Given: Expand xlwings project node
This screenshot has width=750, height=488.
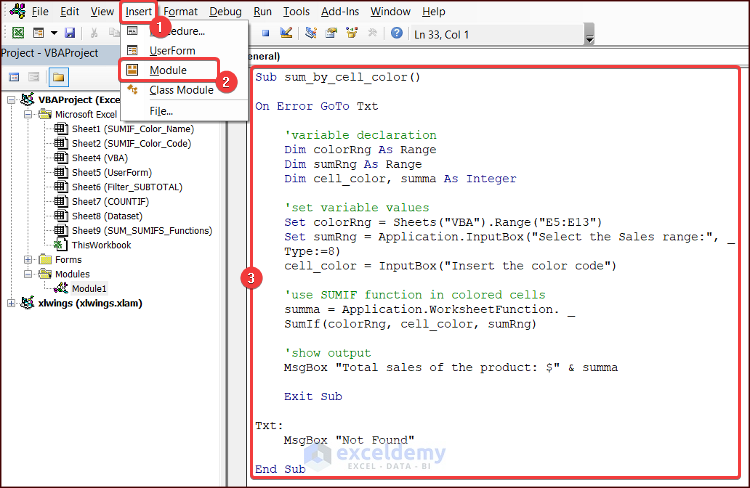Looking at the screenshot, I should [x=11, y=303].
